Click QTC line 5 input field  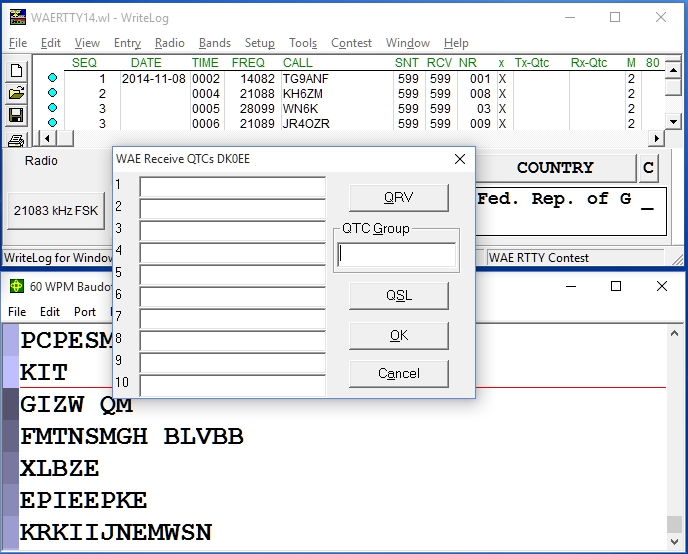click(x=233, y=275)
